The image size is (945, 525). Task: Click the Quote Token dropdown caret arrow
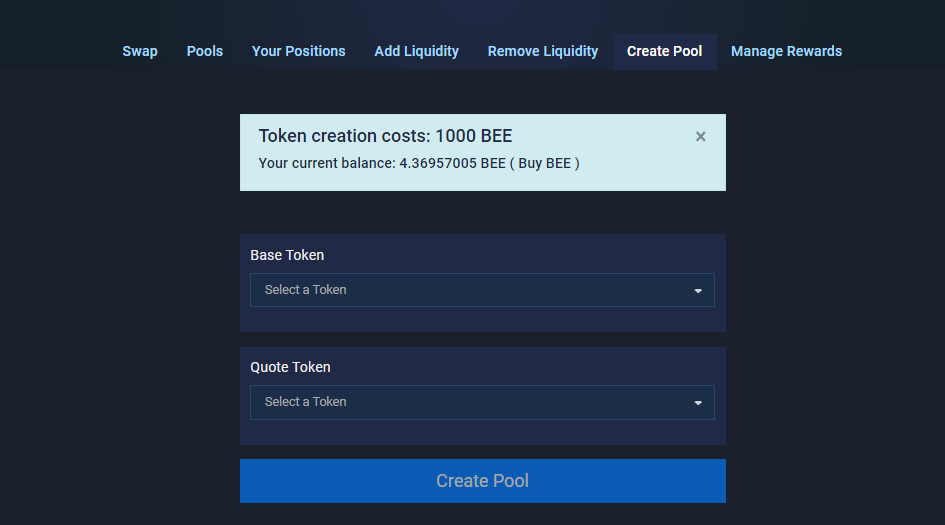pyautogui.click(x=698, y=403)
